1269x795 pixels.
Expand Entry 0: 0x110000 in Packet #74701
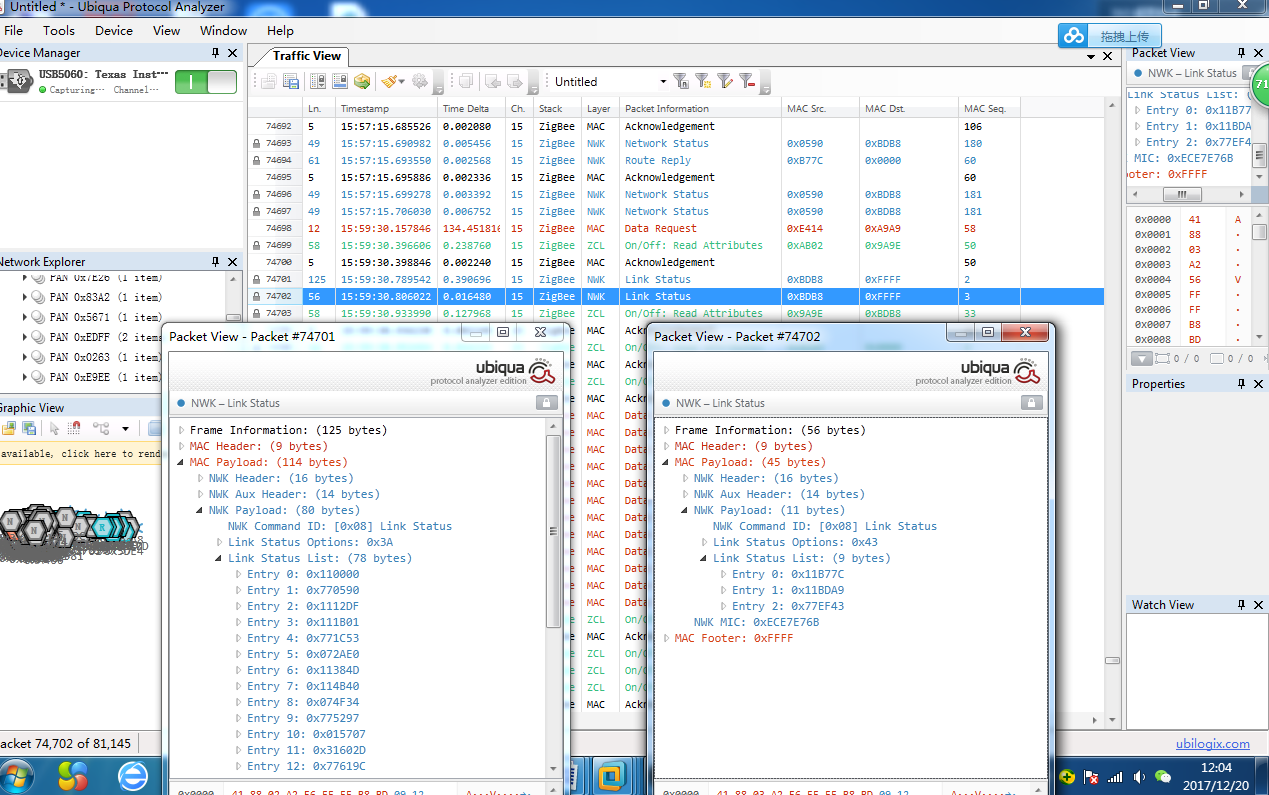click(239, 574)
